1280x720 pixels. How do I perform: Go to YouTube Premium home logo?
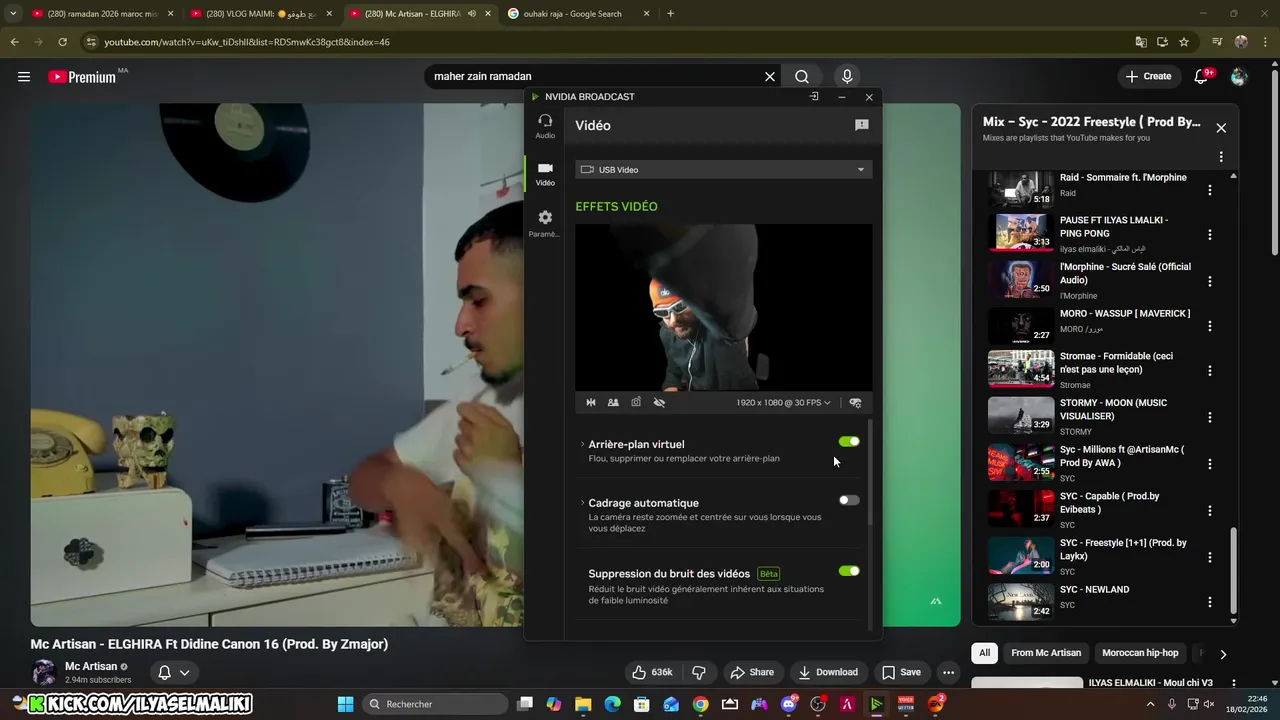[x=82, y=77]
